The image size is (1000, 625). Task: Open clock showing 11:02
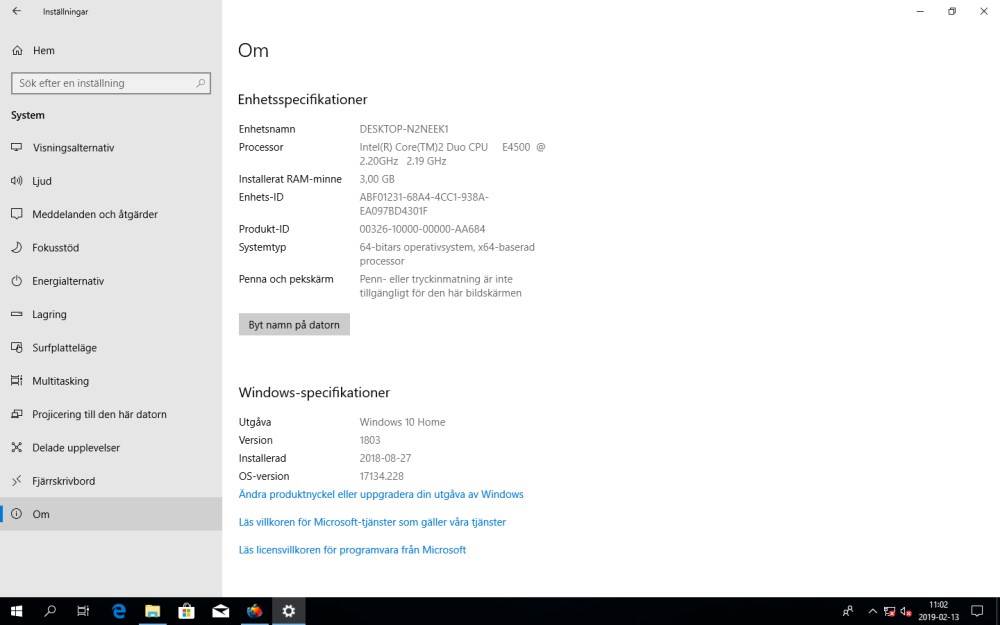[938, 611]
